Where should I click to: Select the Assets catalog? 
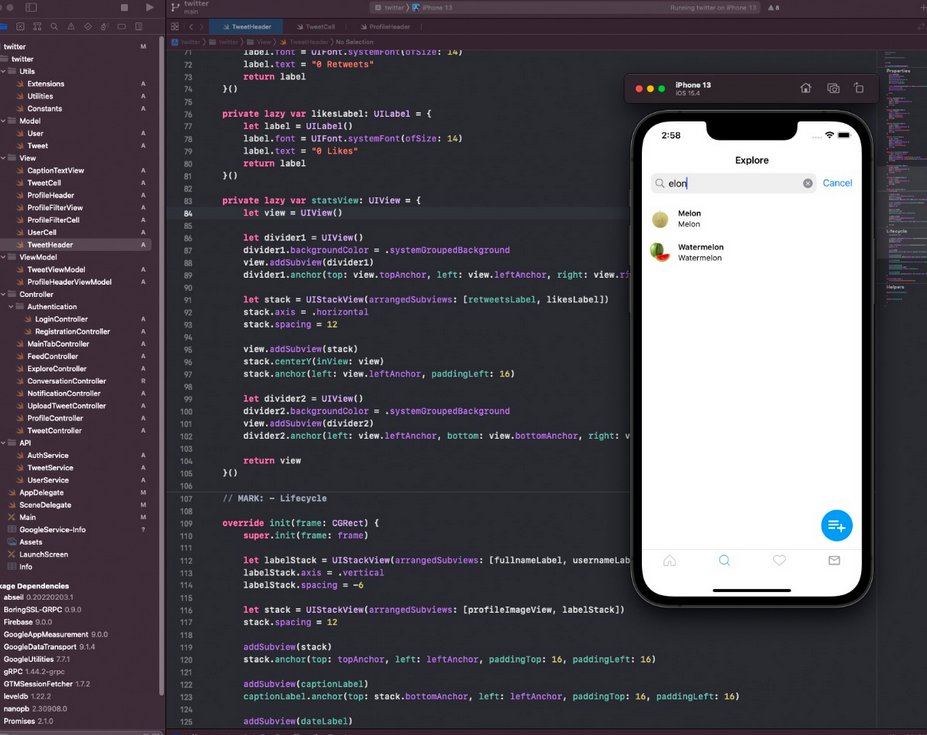point(31,542)
